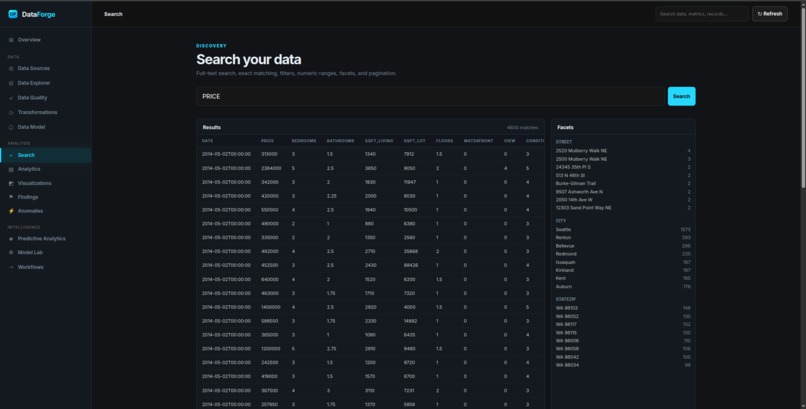Click the Visualizations sidebar icon

click(11, 183)
